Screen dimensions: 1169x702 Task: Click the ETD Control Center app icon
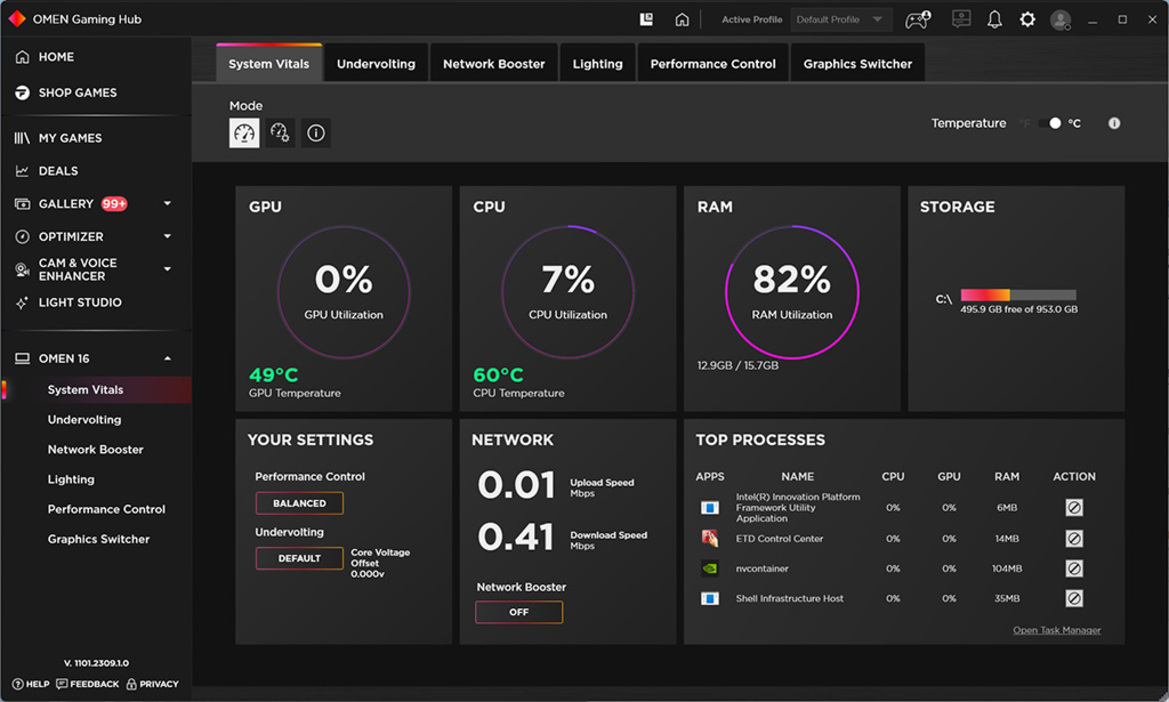[710, 538]
